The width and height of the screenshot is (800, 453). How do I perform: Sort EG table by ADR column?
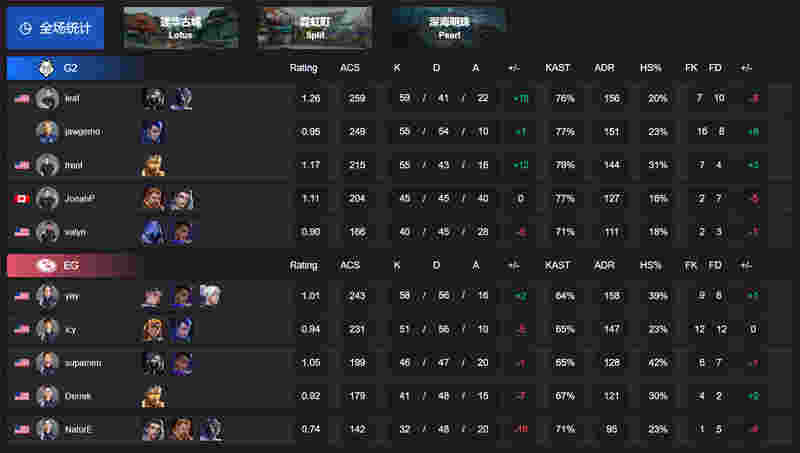(604, 265)
